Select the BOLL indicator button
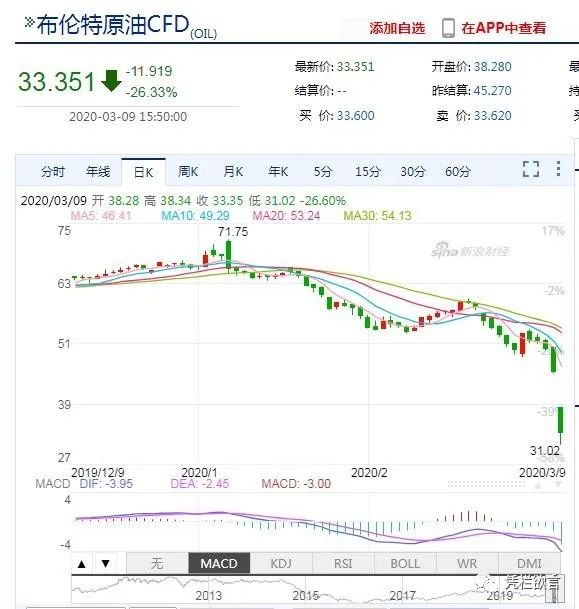Image resolution: width=579 pixels, height=609 pixels. [x=405, y=563]
